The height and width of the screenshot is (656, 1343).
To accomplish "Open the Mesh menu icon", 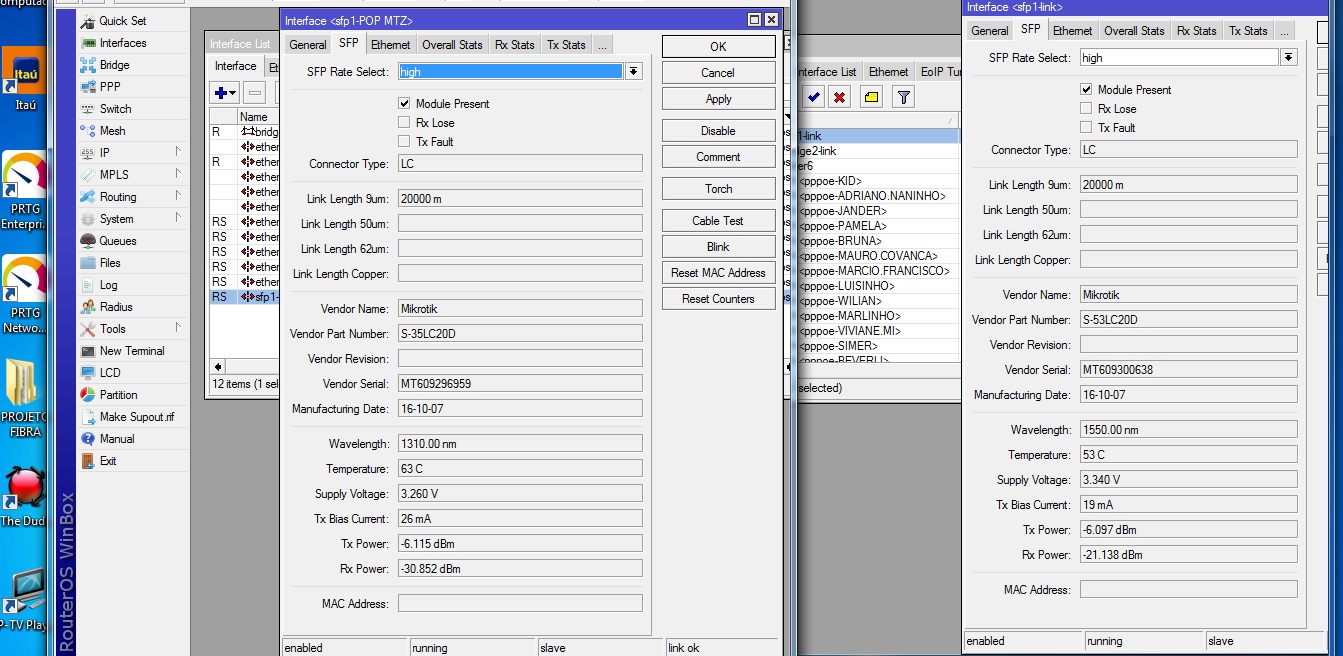I will tap(88, 131).
